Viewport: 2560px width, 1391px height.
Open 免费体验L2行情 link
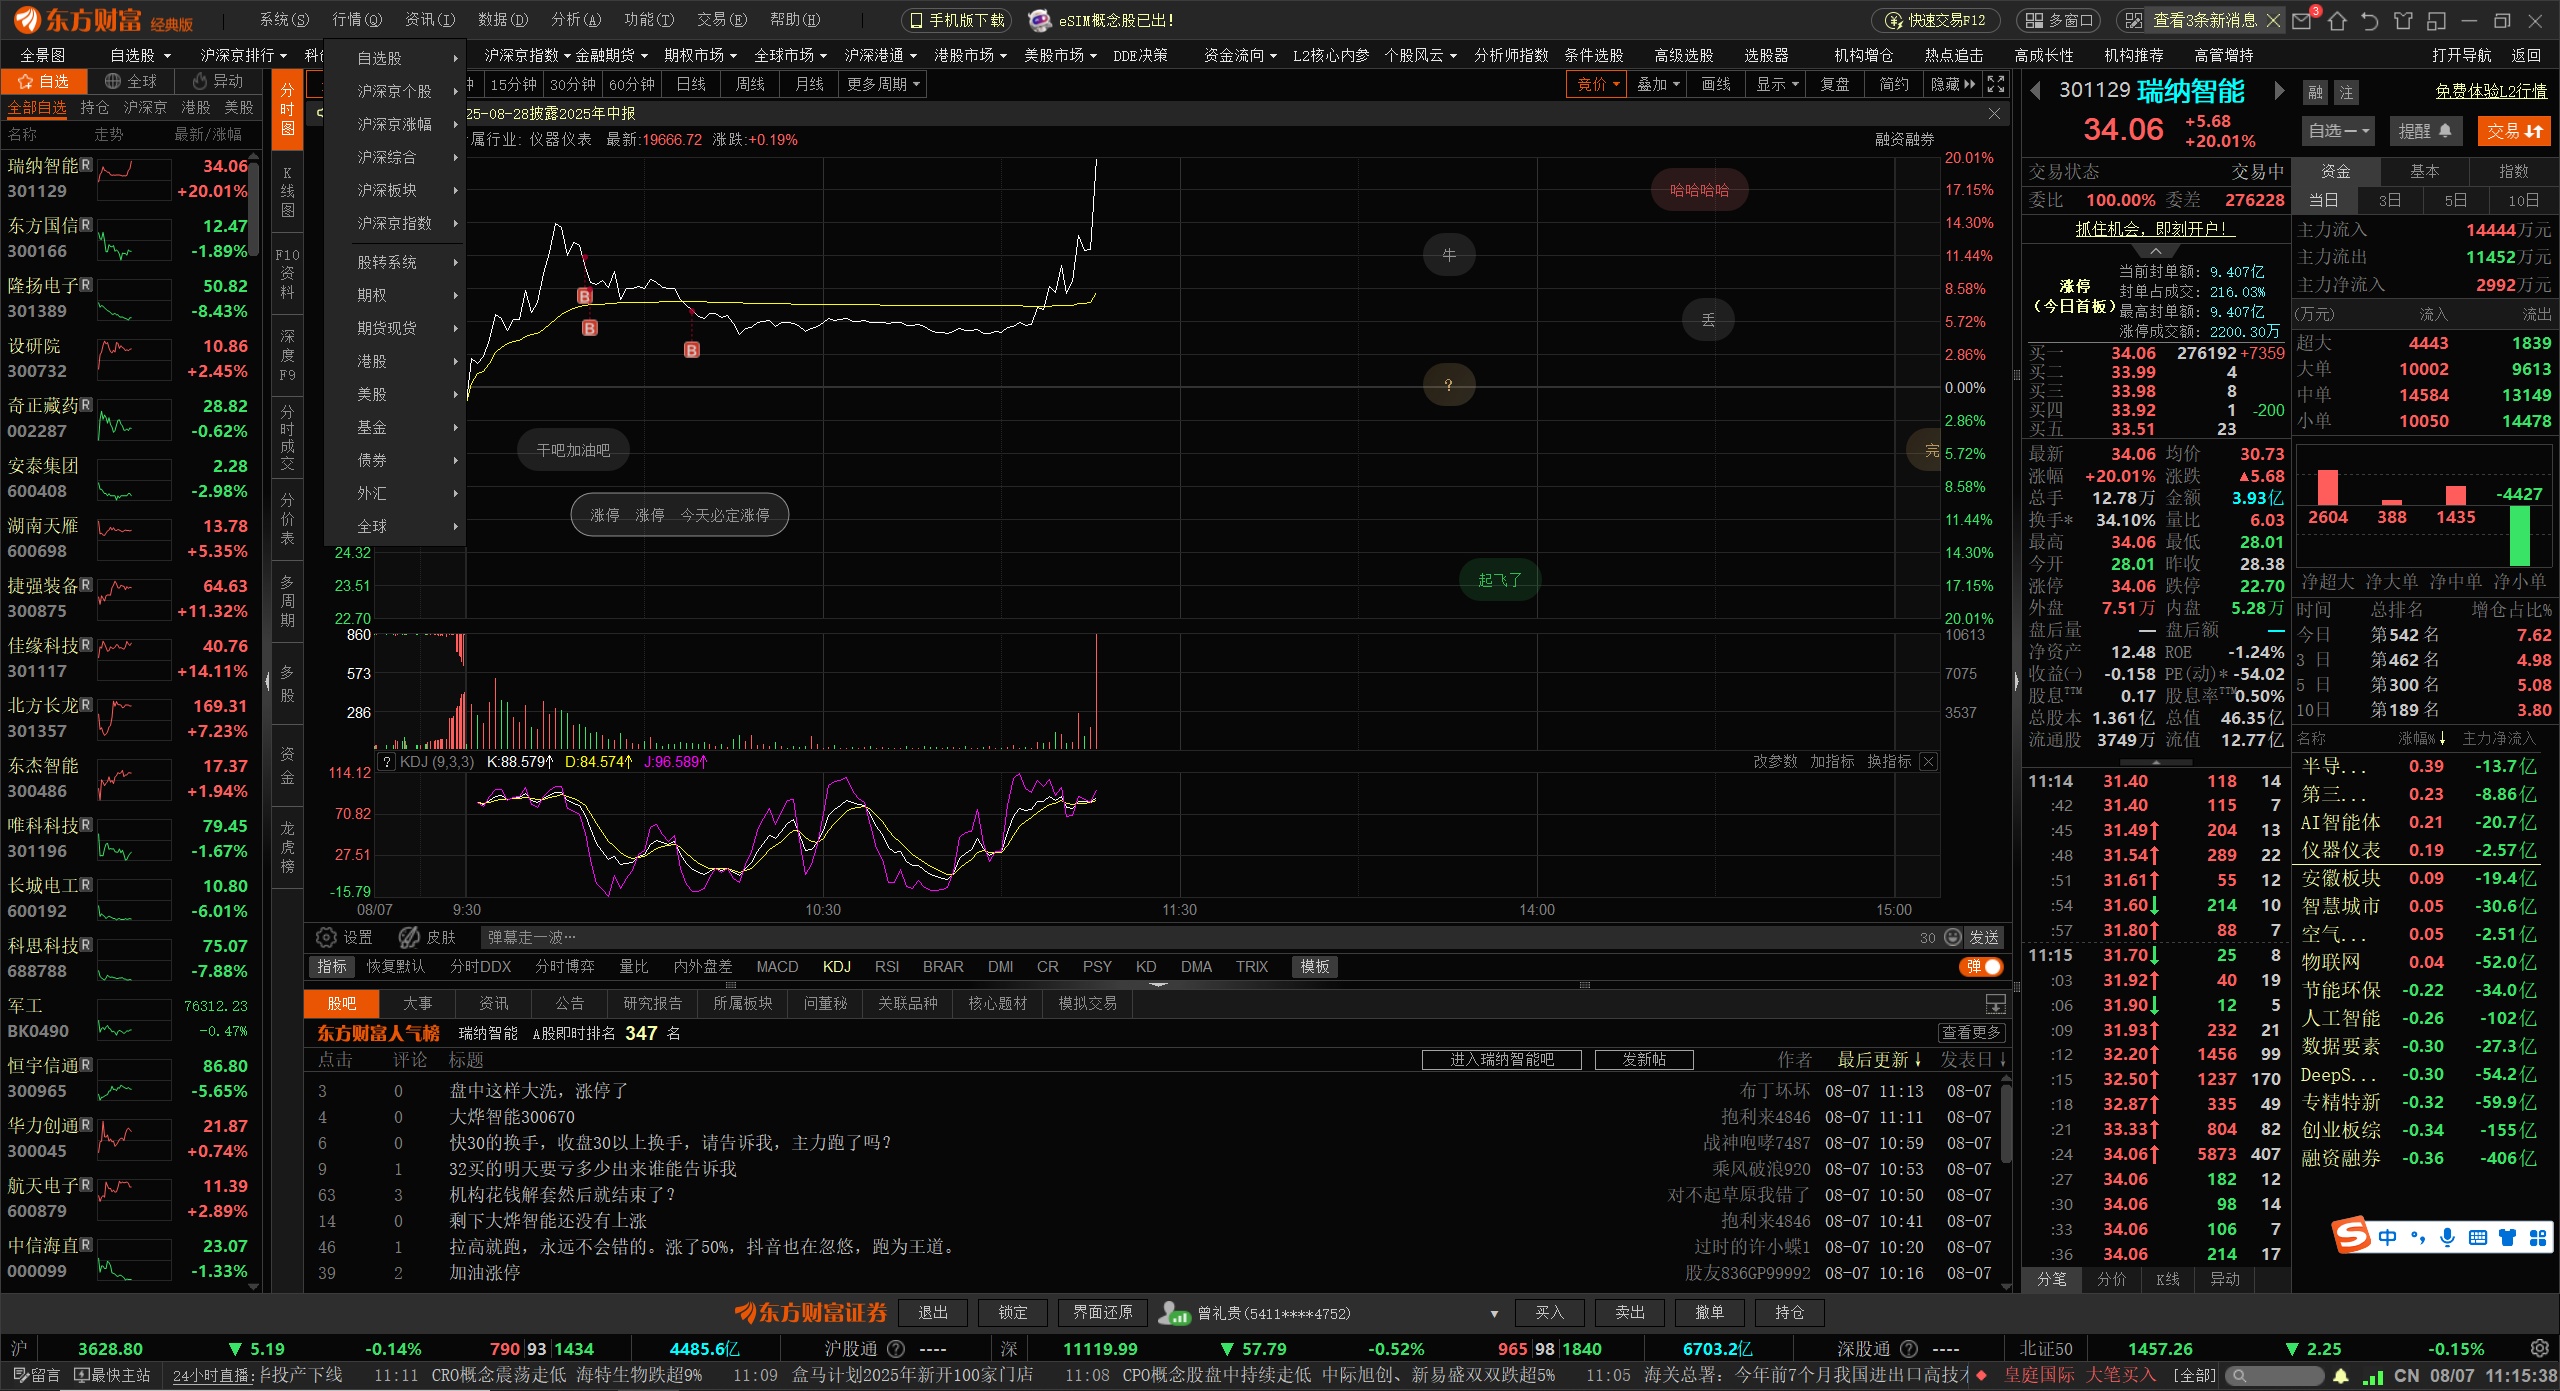tap(2491, 91)
